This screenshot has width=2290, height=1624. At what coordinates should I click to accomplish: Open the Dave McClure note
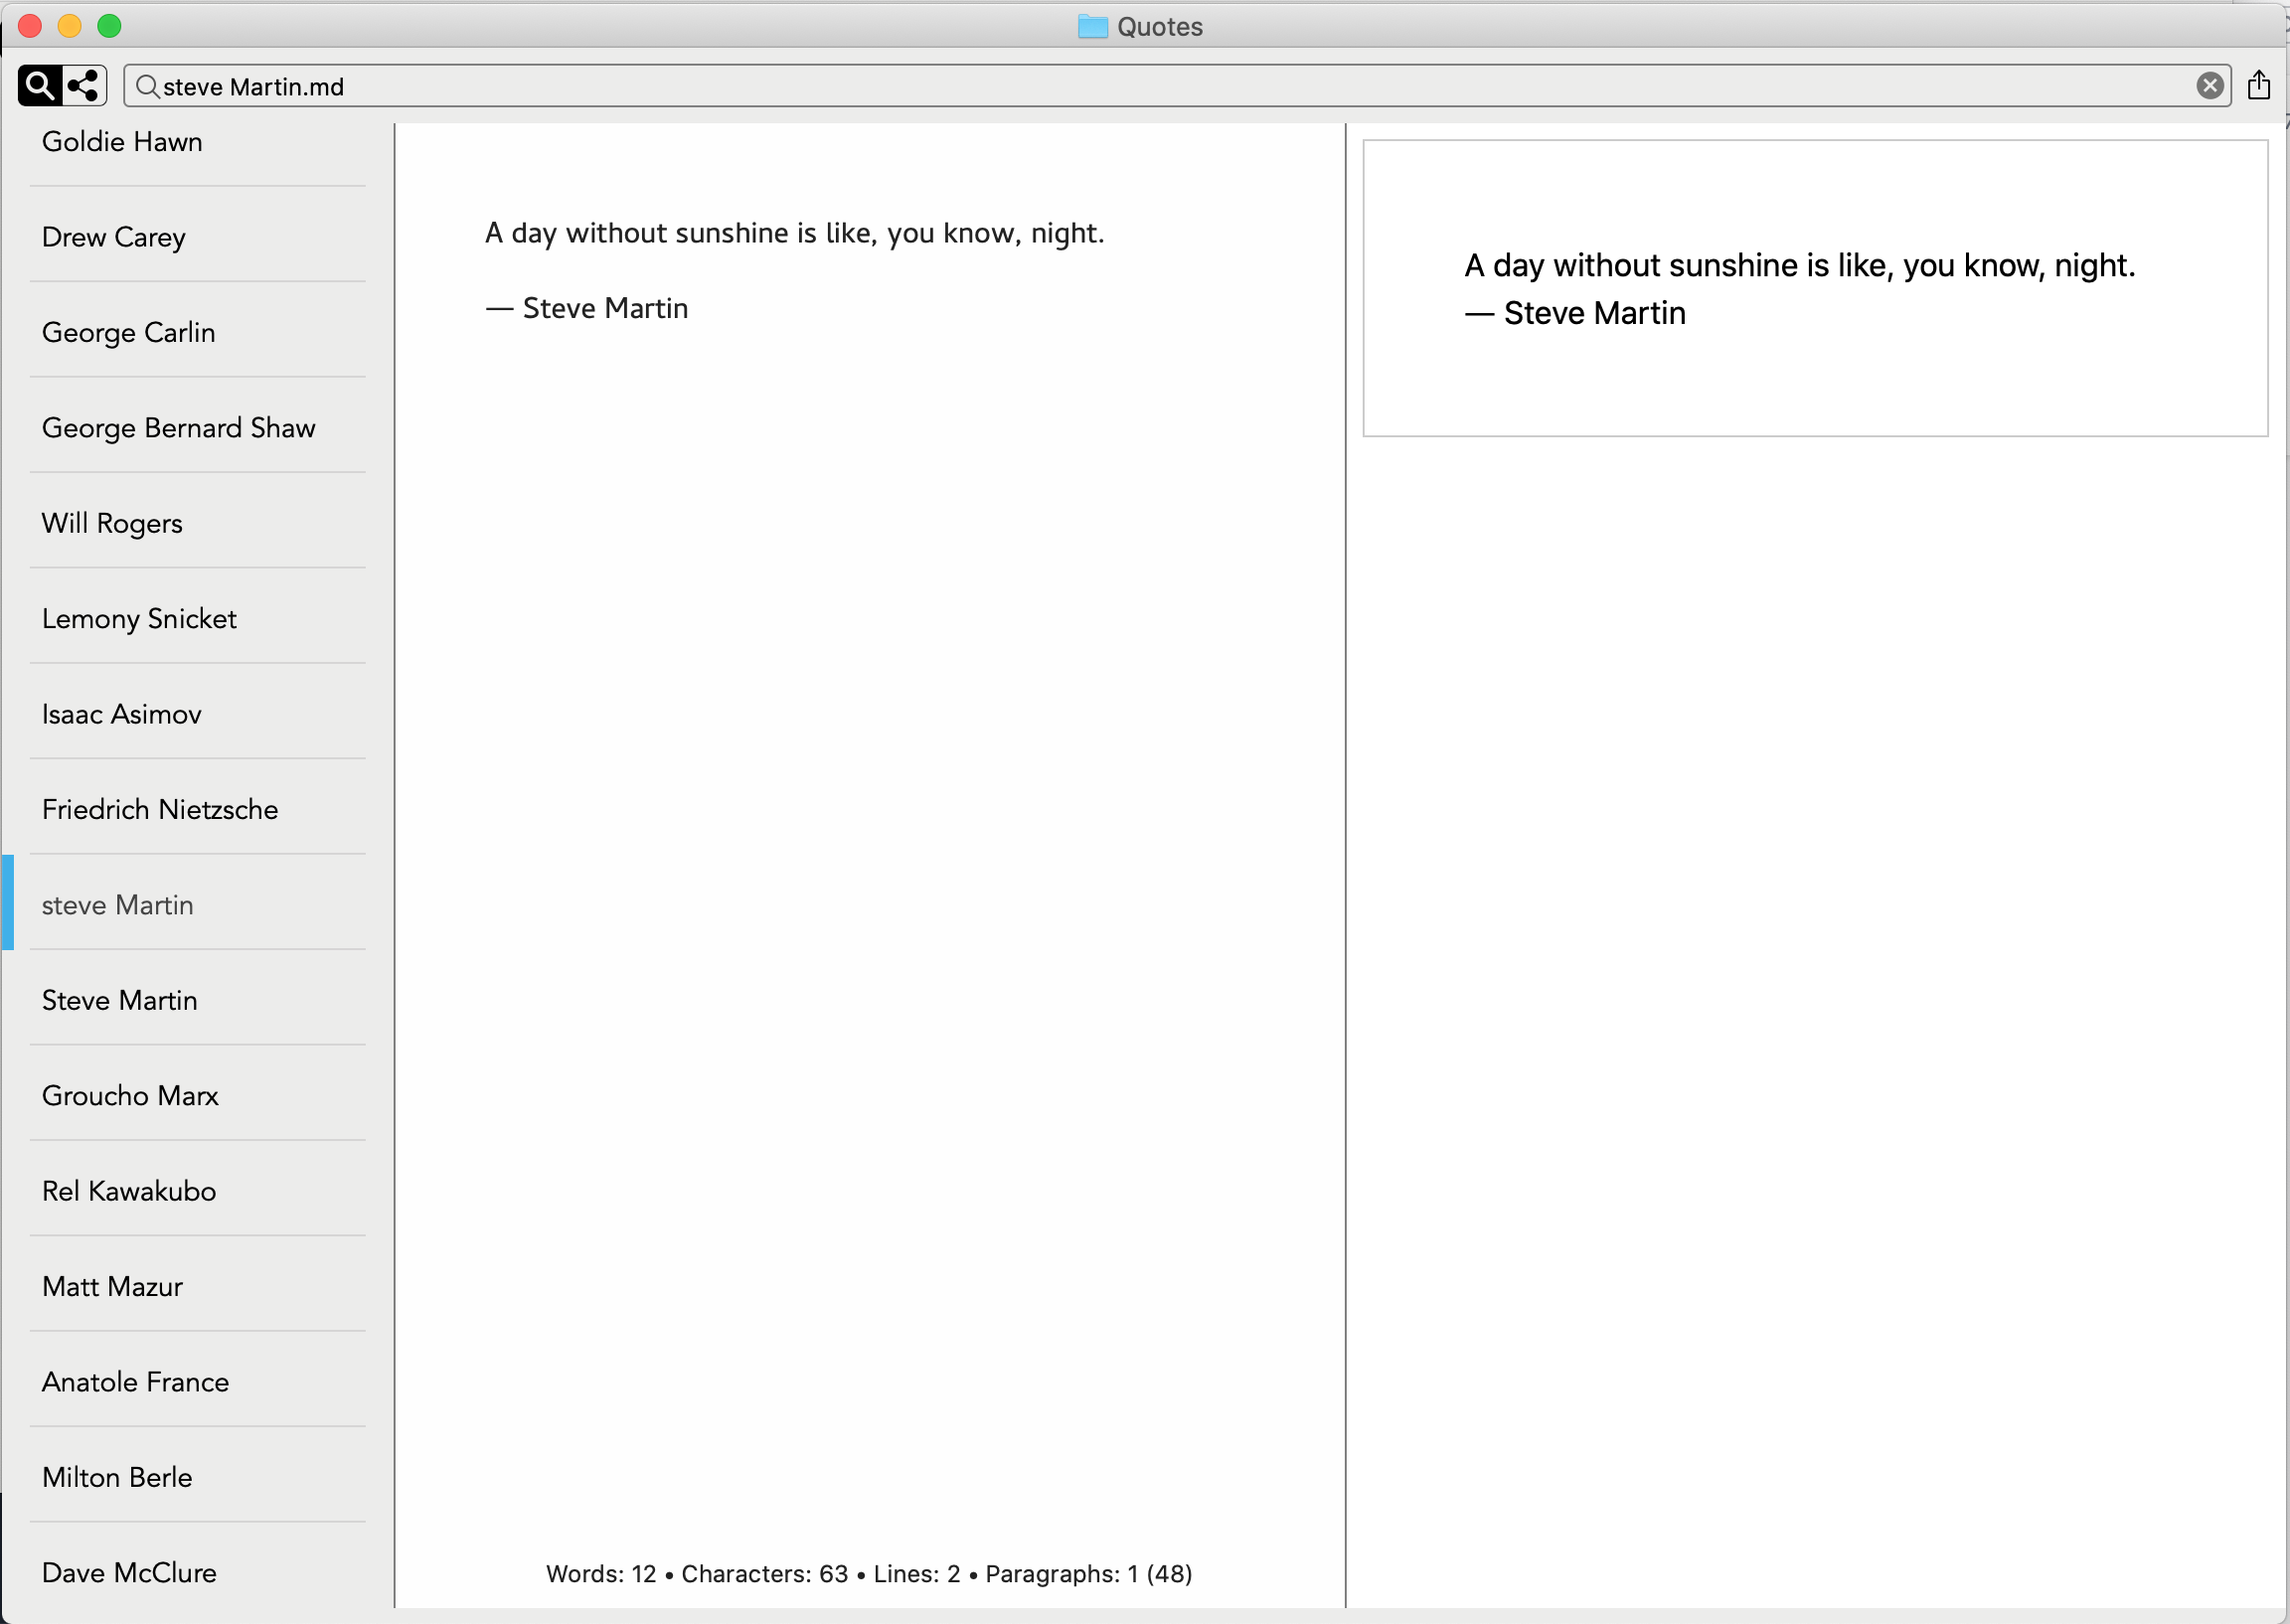click(129, 1573)
